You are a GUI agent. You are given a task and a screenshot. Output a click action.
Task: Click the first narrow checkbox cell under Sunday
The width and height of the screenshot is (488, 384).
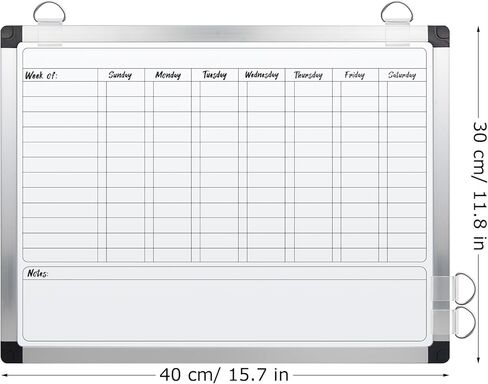coord(102,89)
